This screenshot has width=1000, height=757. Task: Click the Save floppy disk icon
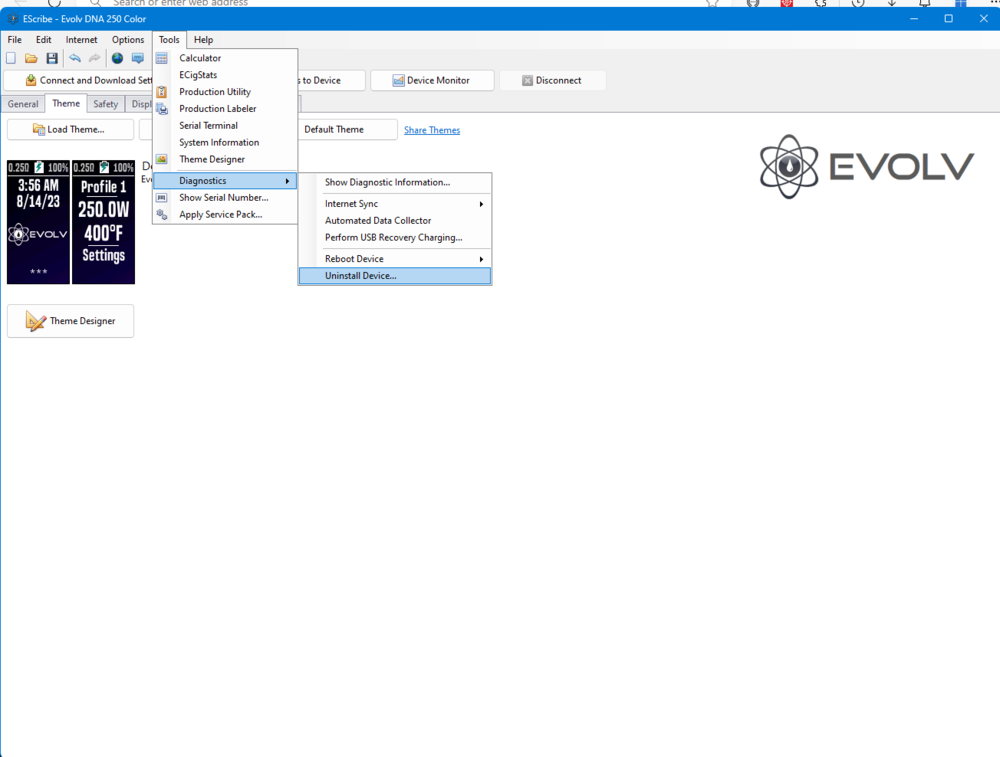52,58
